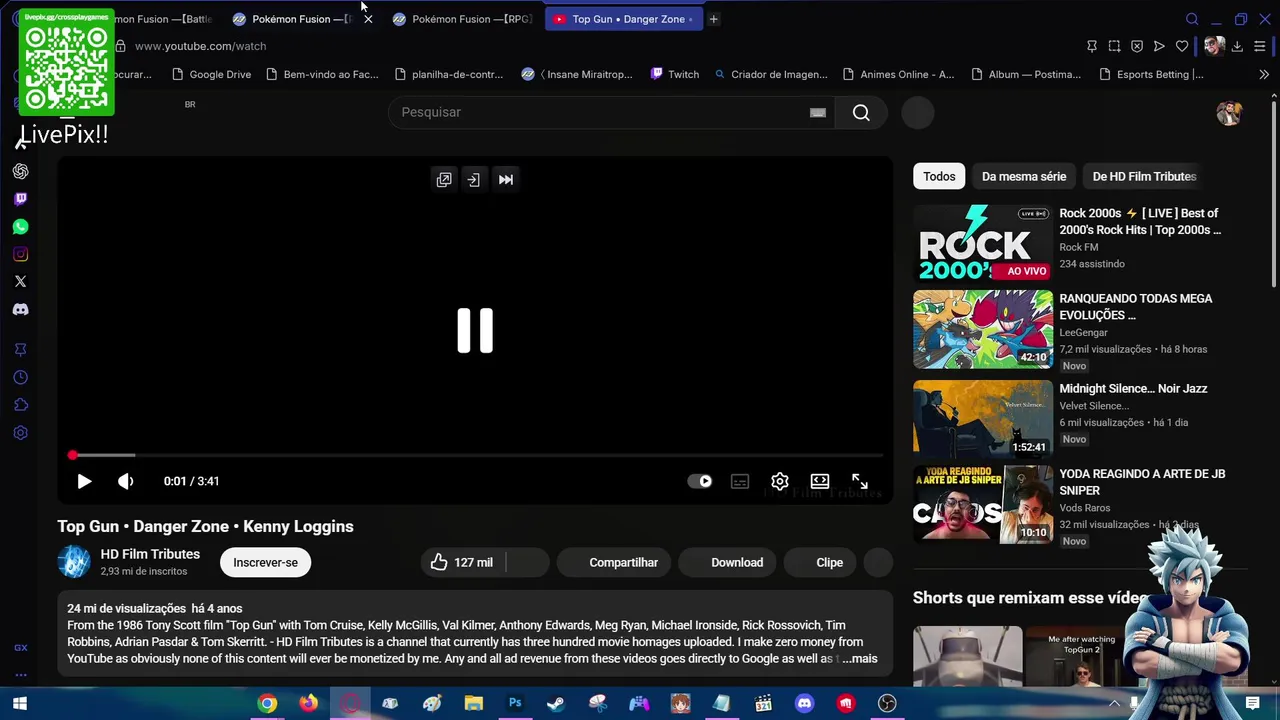Play the video with the small play button

[84, 481]
